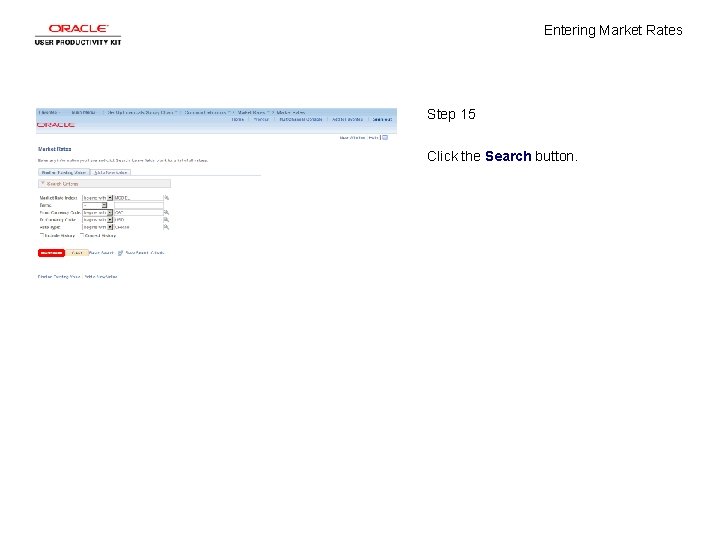Open the Main Menu
The image size is (720, 540).
(x=84, y=112)
